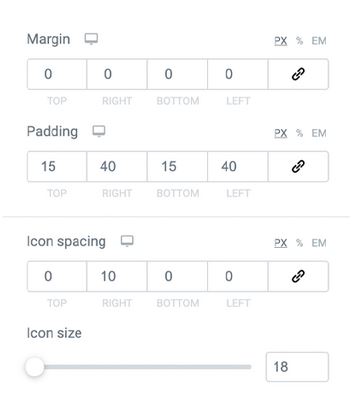Screen dimensions: 362x413
Task: Click the Icon spacing right field
Action: 117,276
